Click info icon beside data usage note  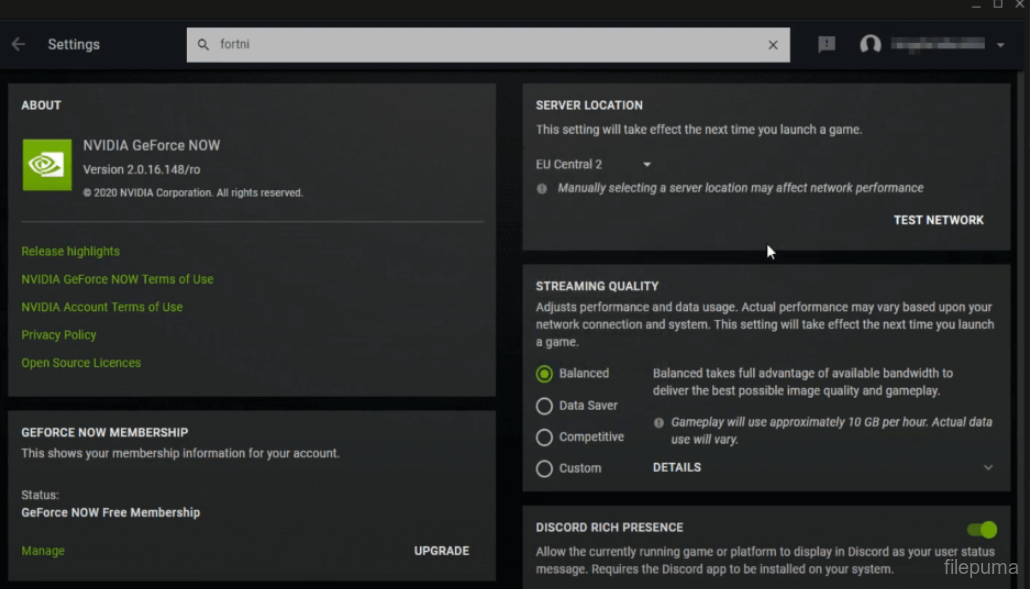(x=658, y=423)
